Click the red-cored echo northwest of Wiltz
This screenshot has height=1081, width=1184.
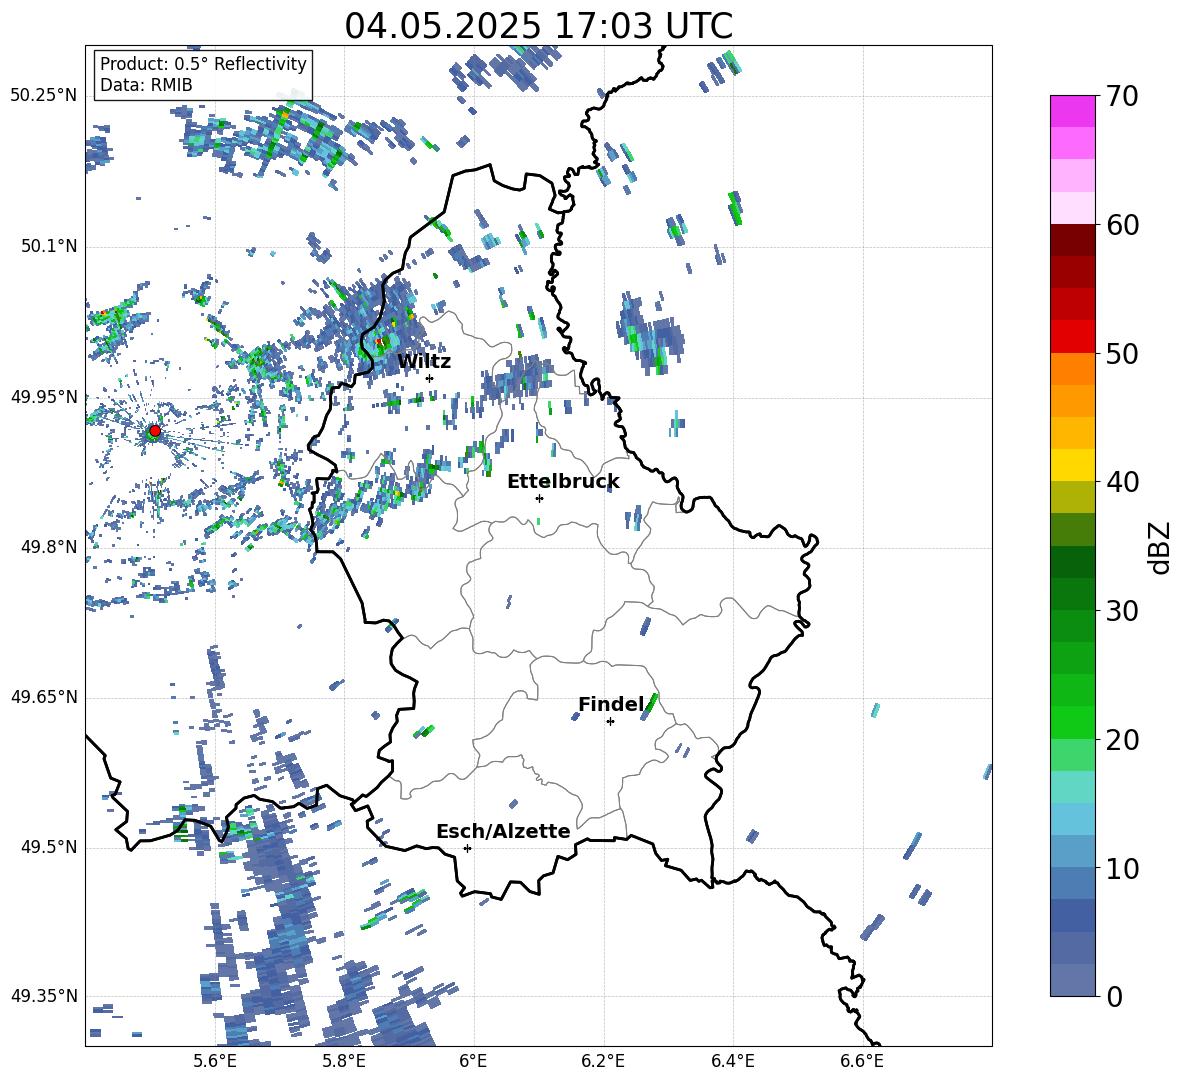pos(379,342)
